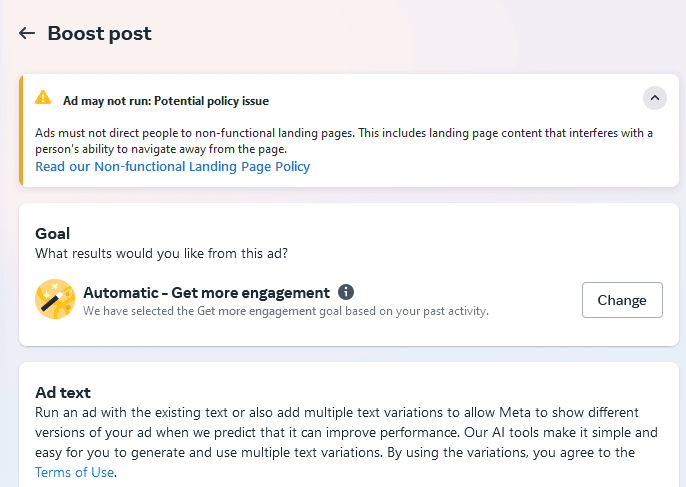
Task: Open the Terms of Use link
Action: (x=75, y=472)
